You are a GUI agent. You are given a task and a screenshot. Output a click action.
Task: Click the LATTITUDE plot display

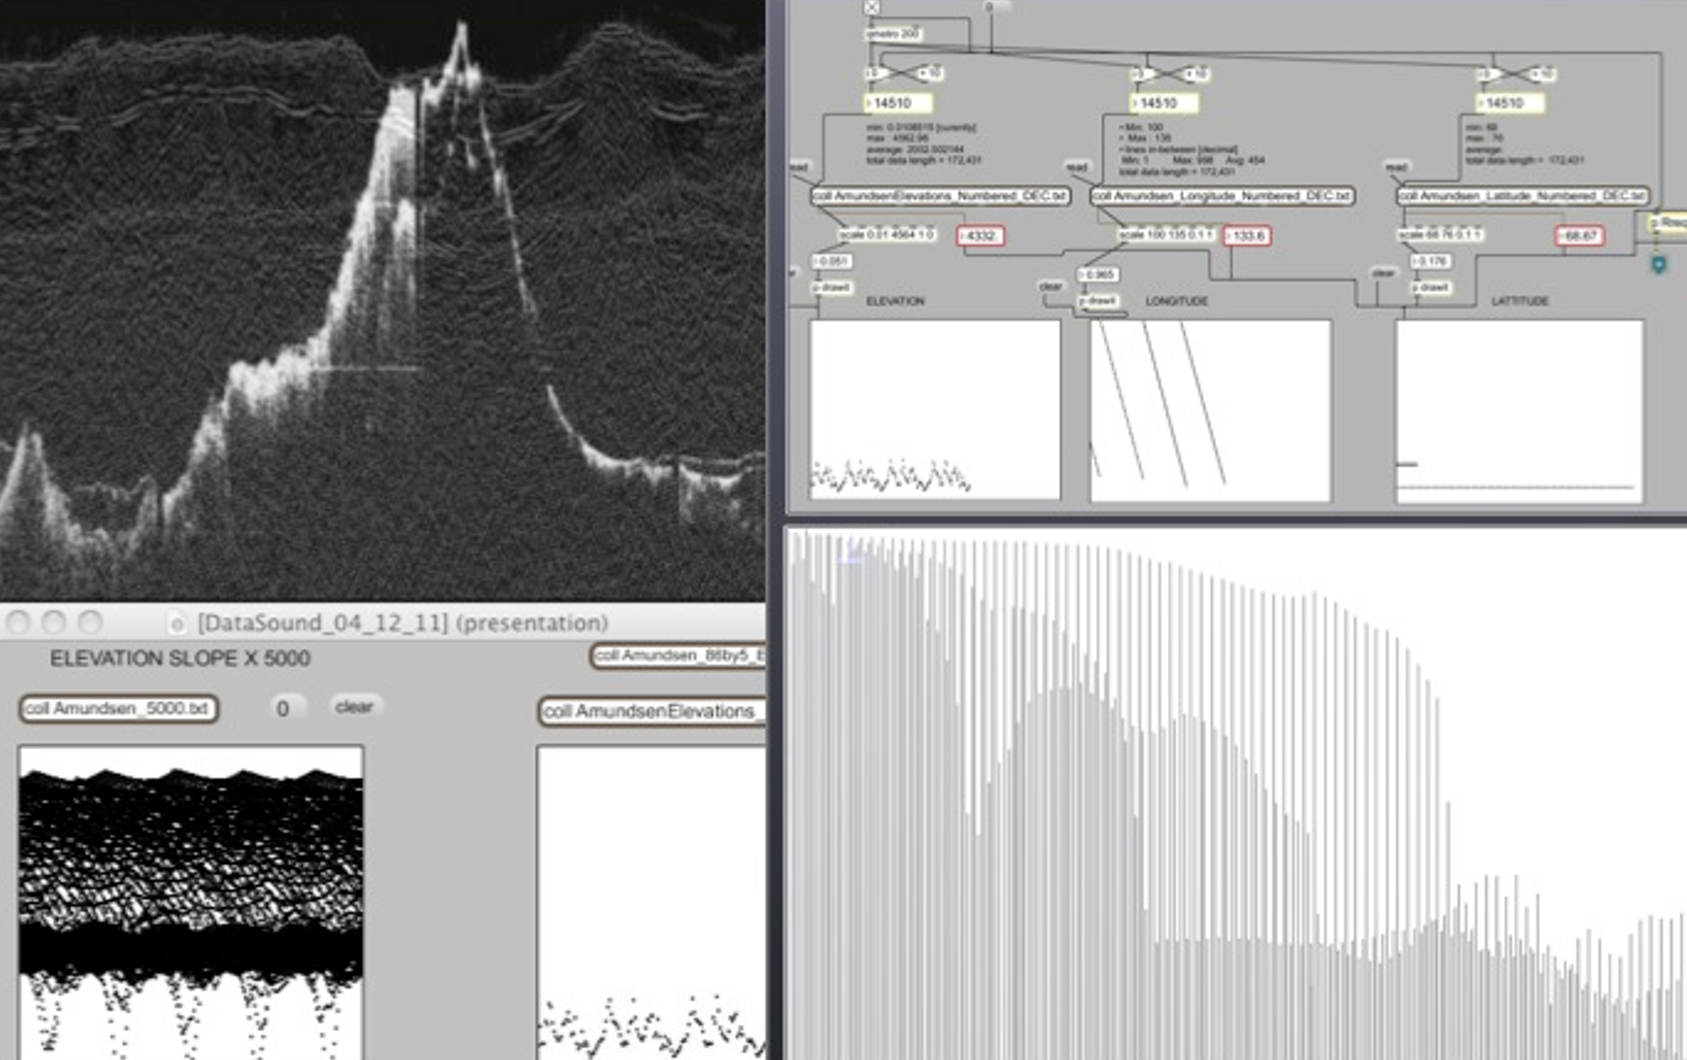(1519, 410)
